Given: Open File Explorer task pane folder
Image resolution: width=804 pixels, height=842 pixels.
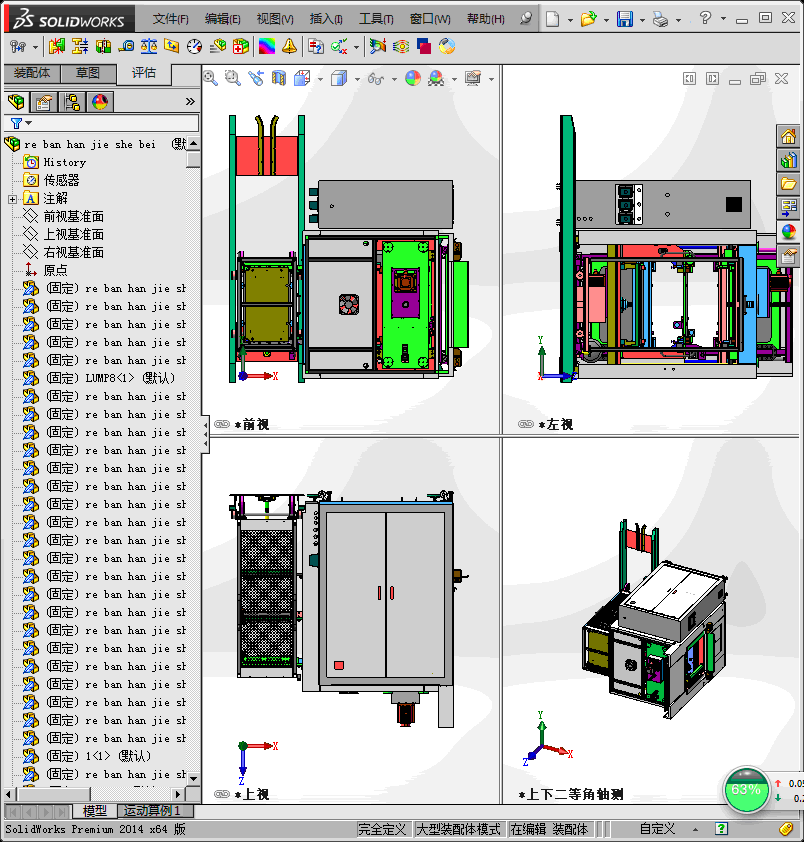Looking at the screenshot, I should click(x=788, y=184).
